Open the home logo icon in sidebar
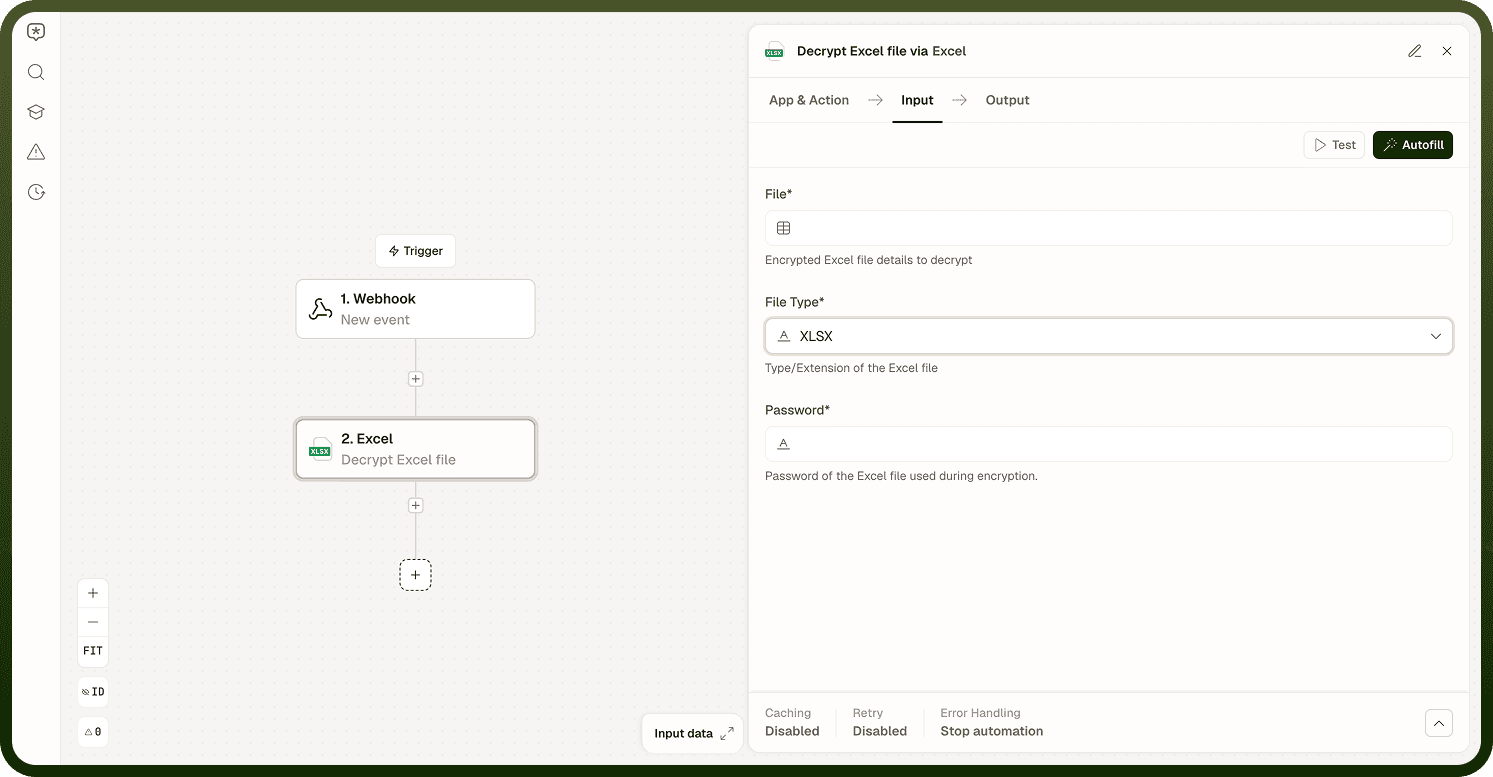1493x777 pixels. point(36,32)
